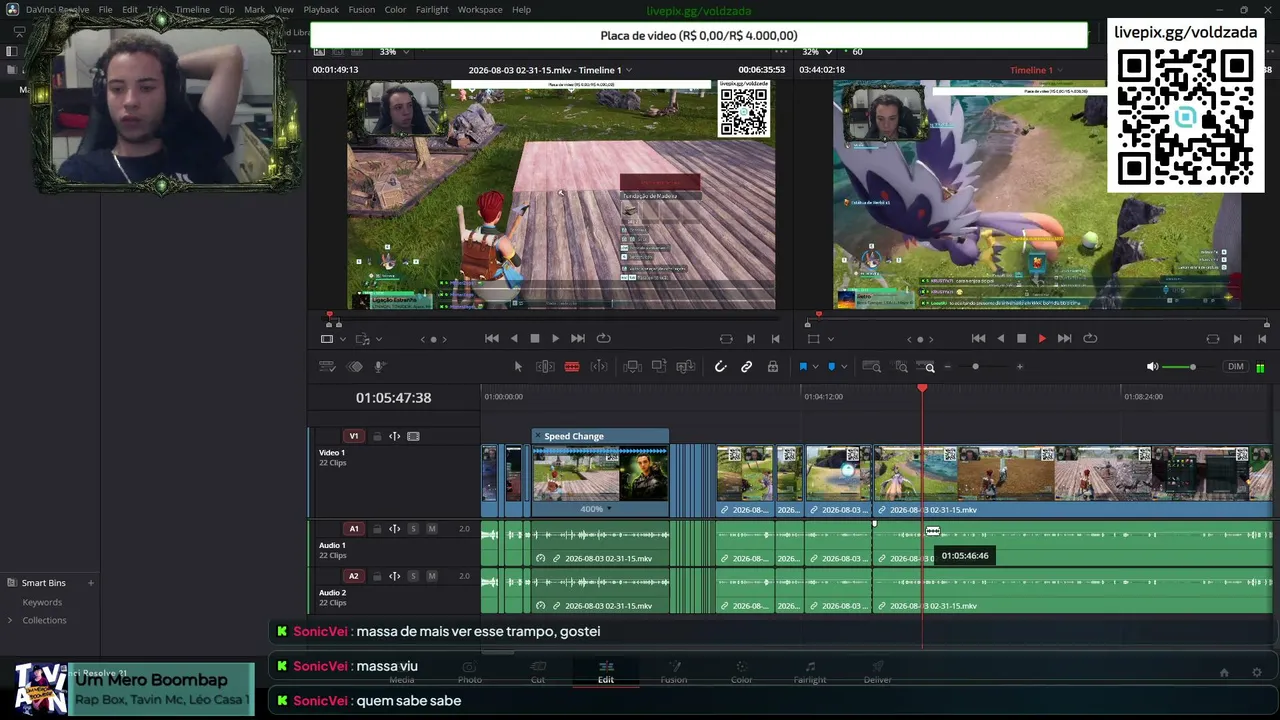Solo the Audio 1 track

coord(413,529)
